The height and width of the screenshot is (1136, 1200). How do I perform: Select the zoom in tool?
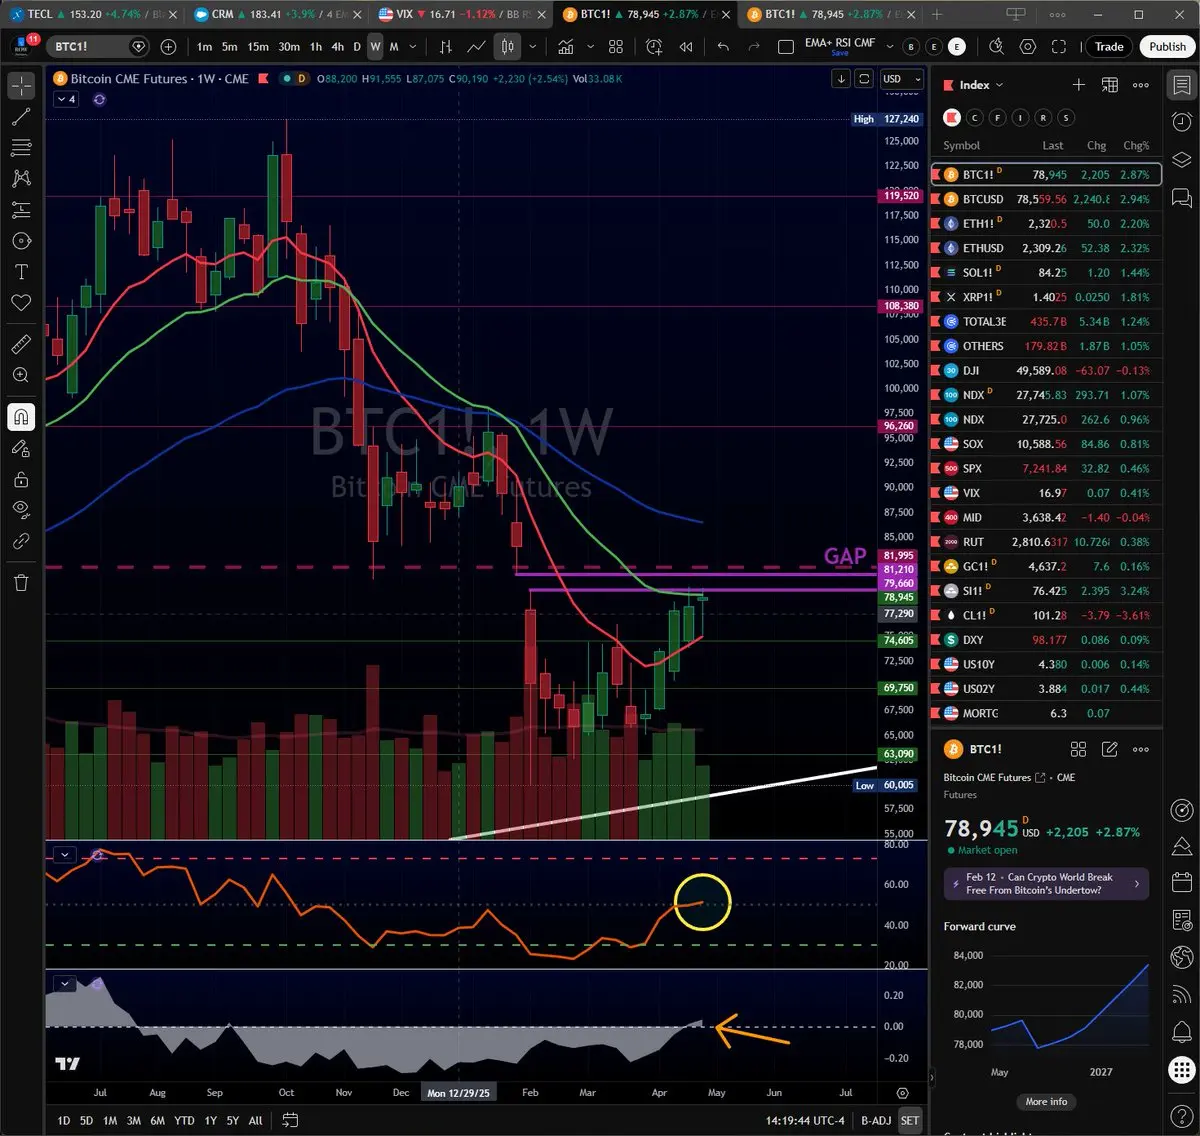point(21,375)
